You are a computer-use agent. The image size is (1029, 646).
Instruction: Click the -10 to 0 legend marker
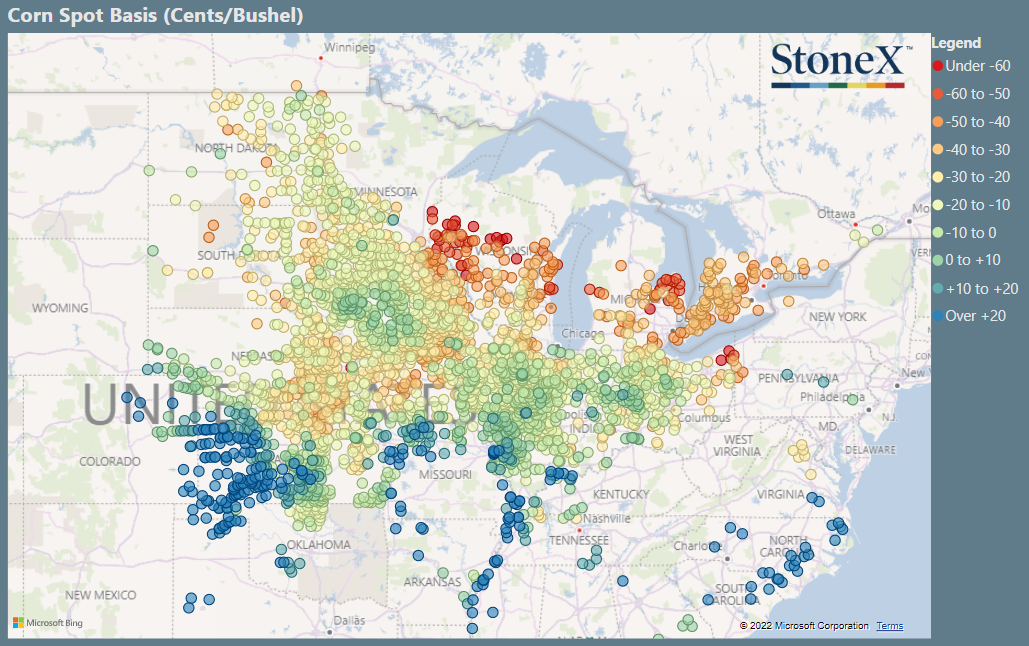point(938,232)
